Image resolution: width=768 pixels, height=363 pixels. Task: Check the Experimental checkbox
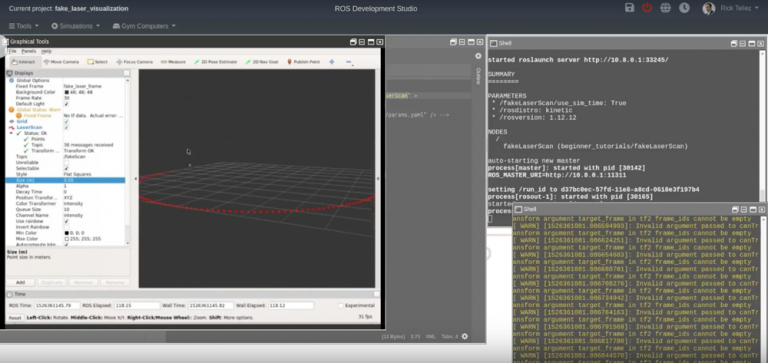340,306
